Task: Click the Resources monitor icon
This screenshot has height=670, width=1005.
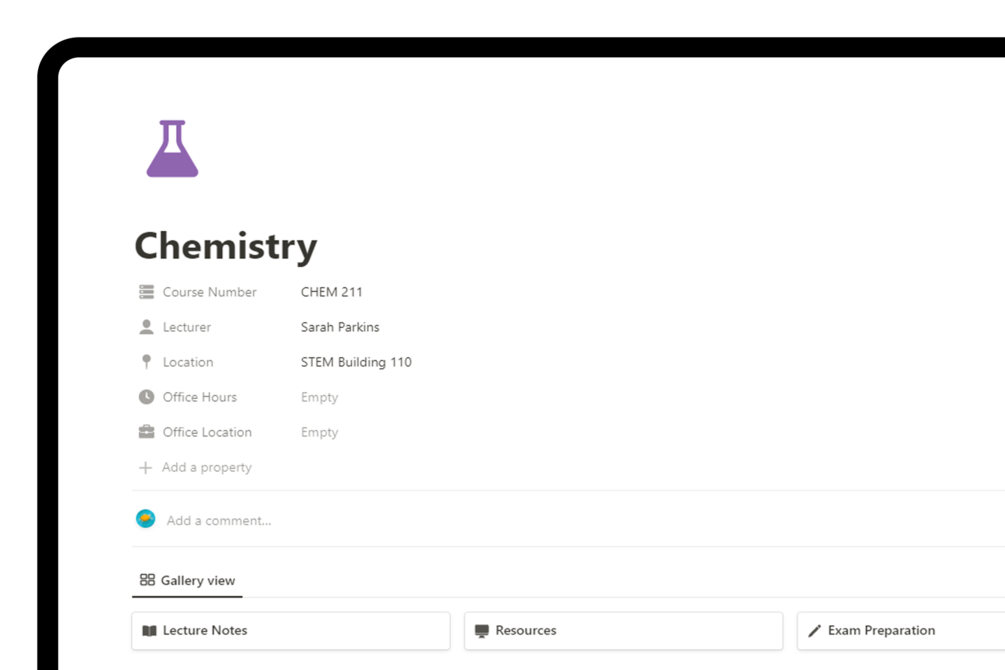Action: [x=482, y=631]
